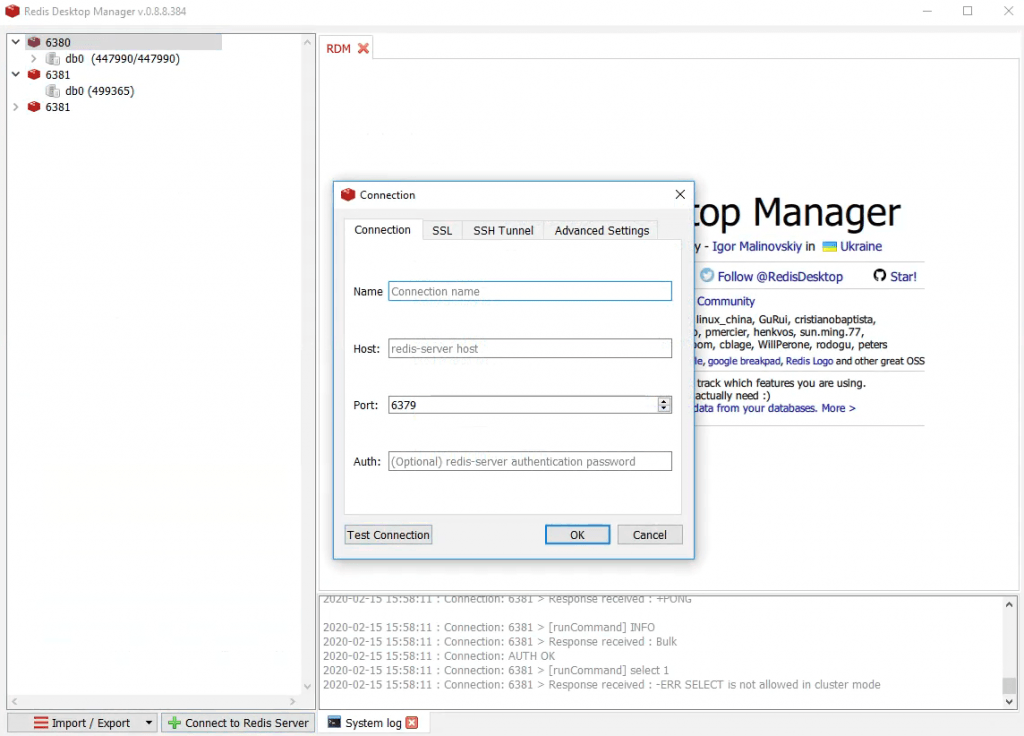
Task: Click the Import / Export menu icon
Action: [x=41, y=722]
